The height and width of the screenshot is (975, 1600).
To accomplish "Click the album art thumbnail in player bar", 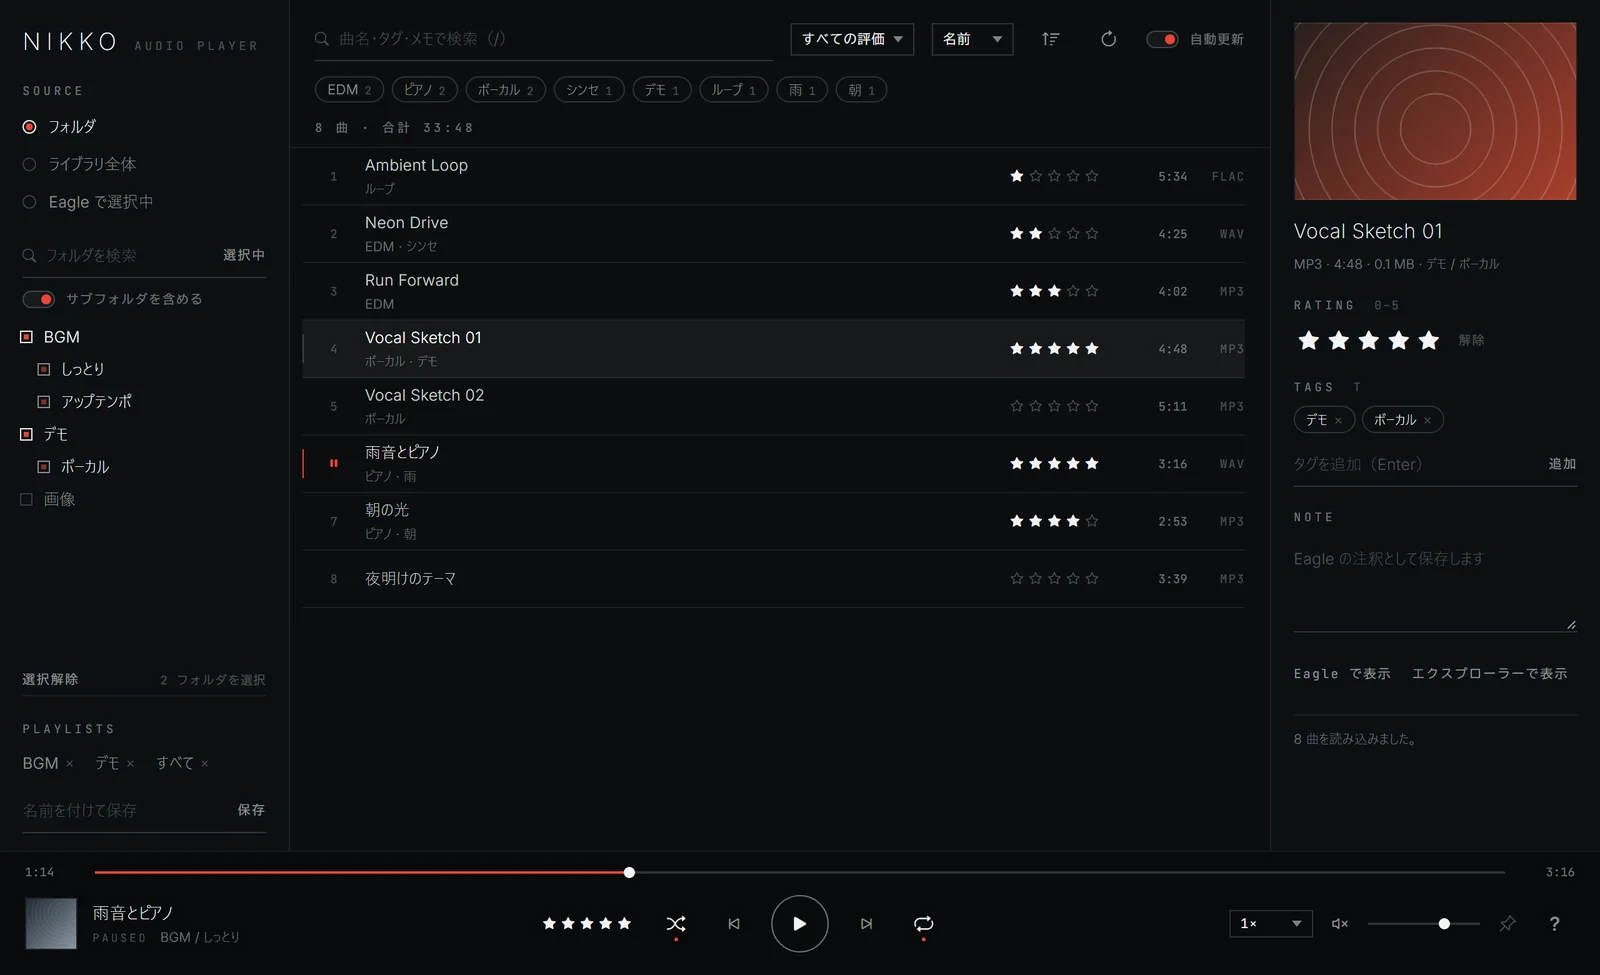I will tap(51, 923).
